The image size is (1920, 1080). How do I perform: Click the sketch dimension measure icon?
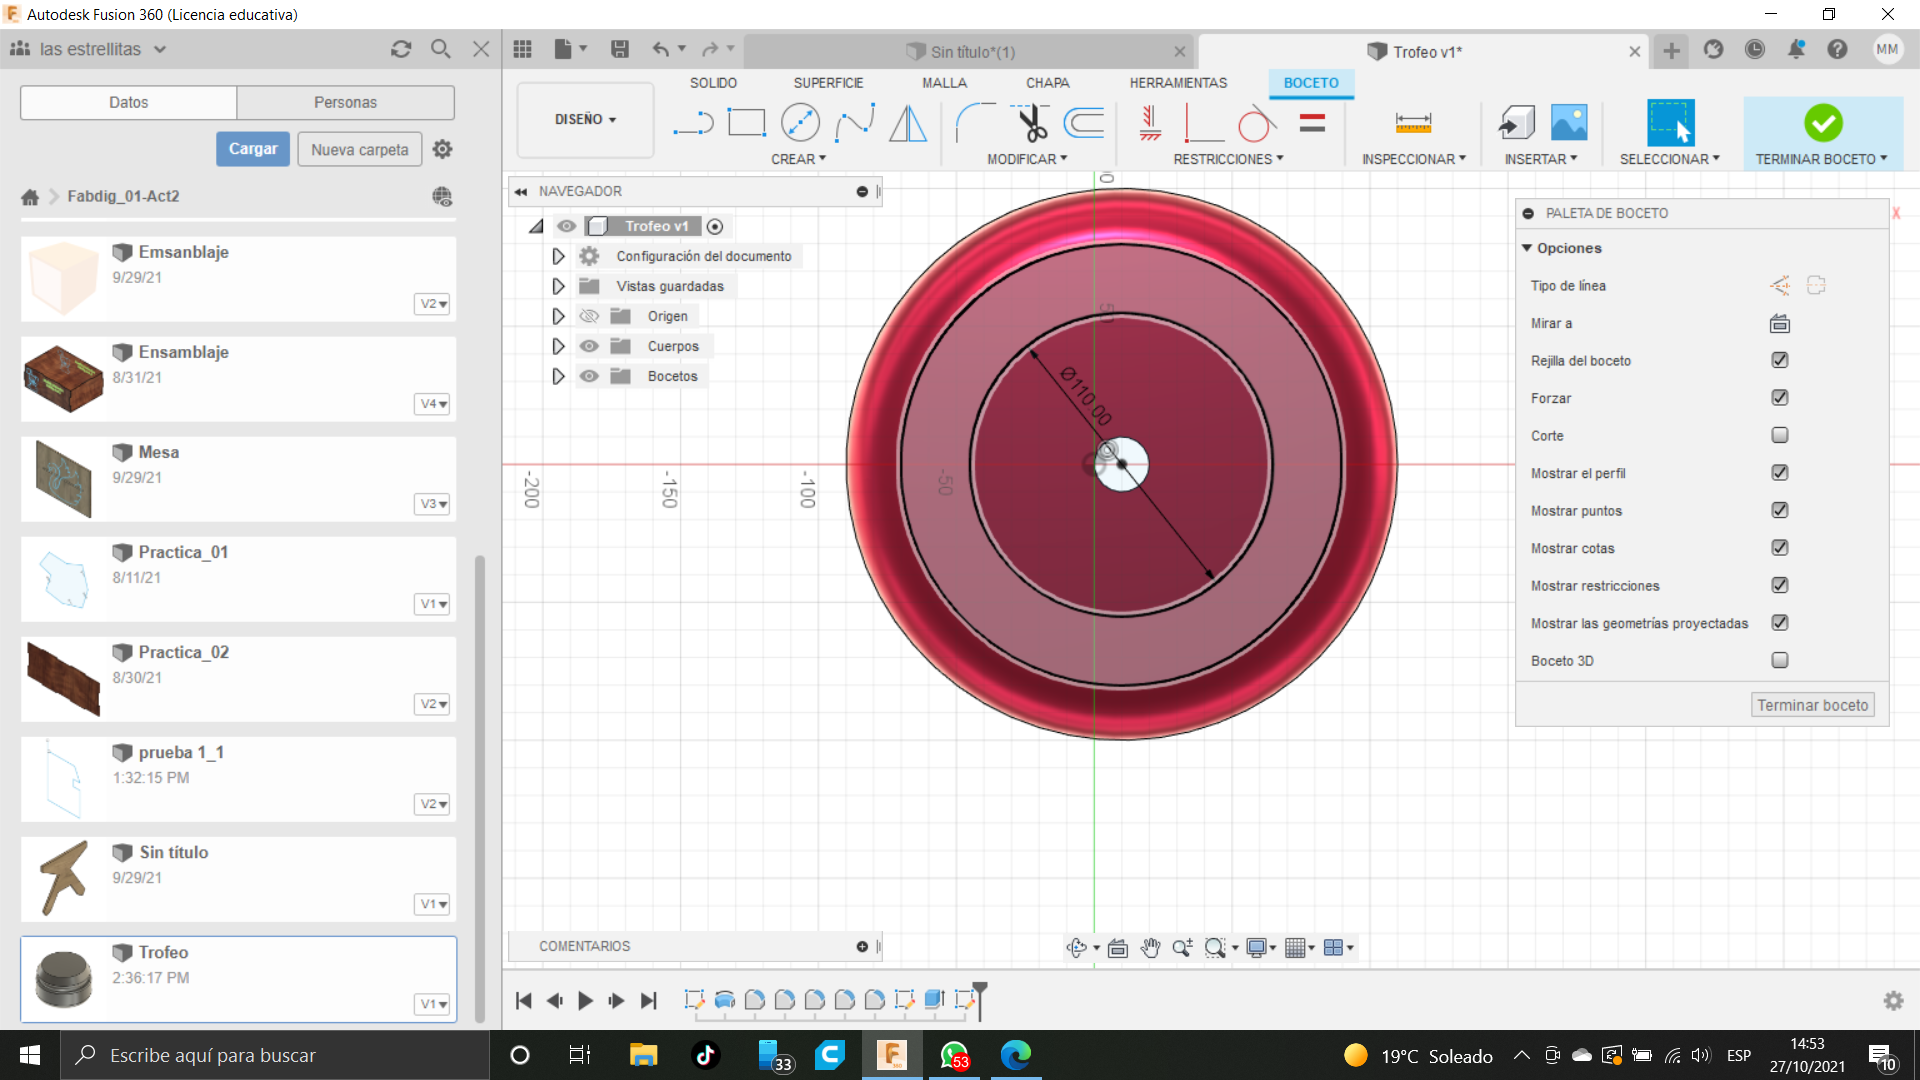coord(1413,123)
